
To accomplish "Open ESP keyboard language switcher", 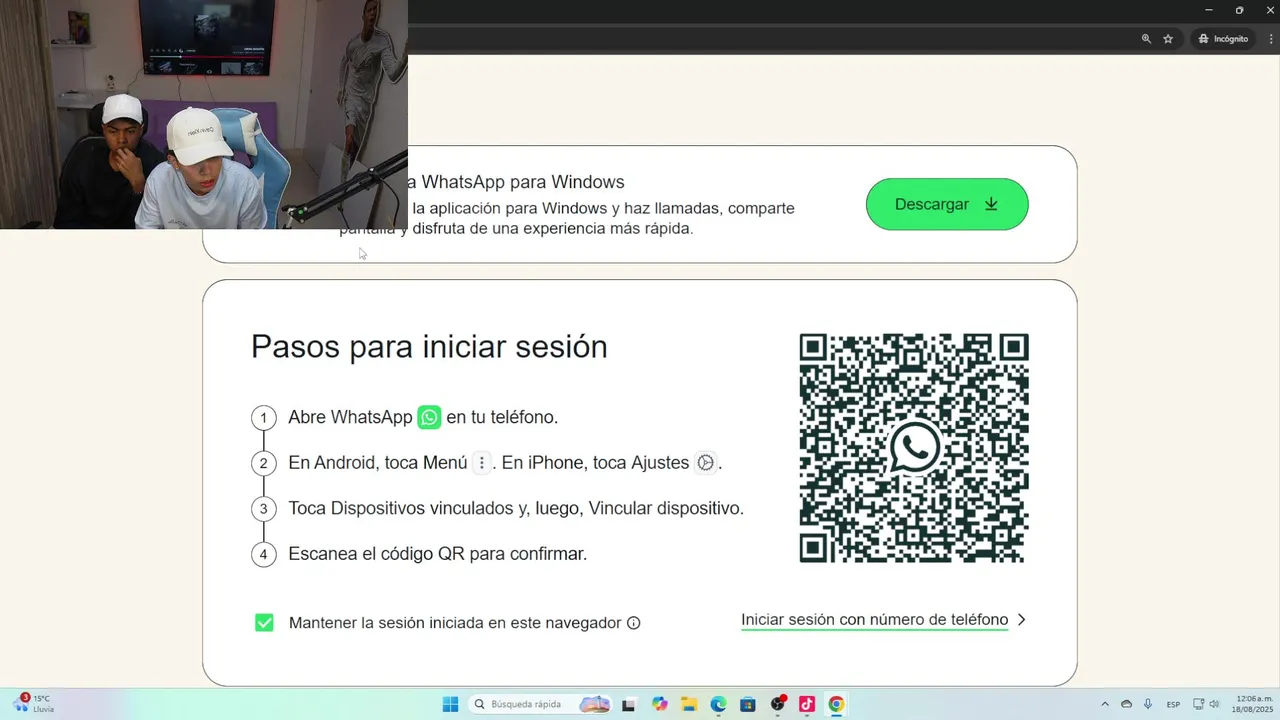I will tap(1173, 704).
